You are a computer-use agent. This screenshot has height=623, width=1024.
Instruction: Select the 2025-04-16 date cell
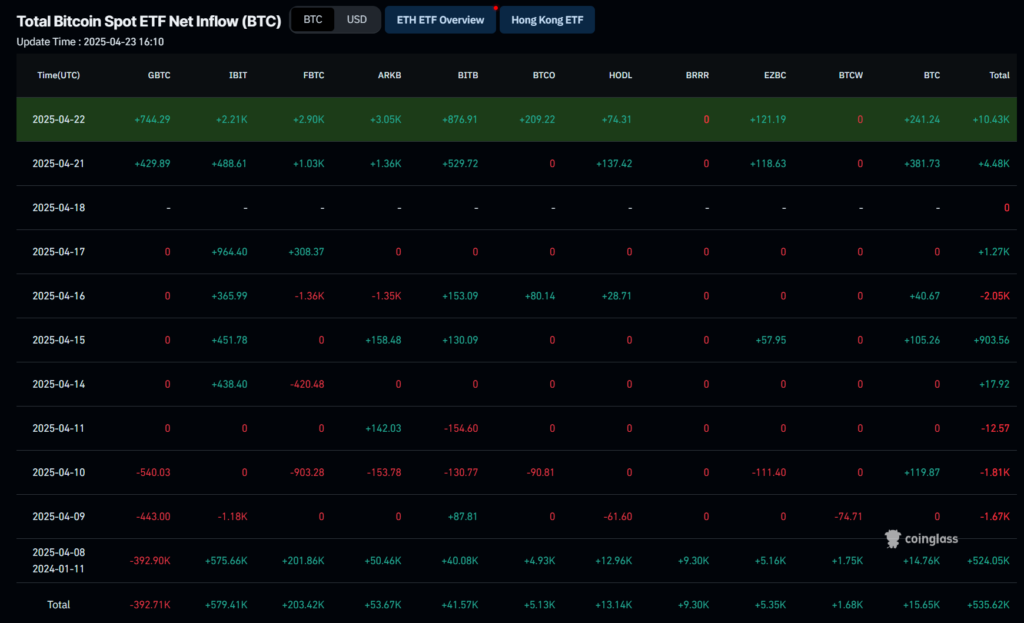(x=59, y=296)
